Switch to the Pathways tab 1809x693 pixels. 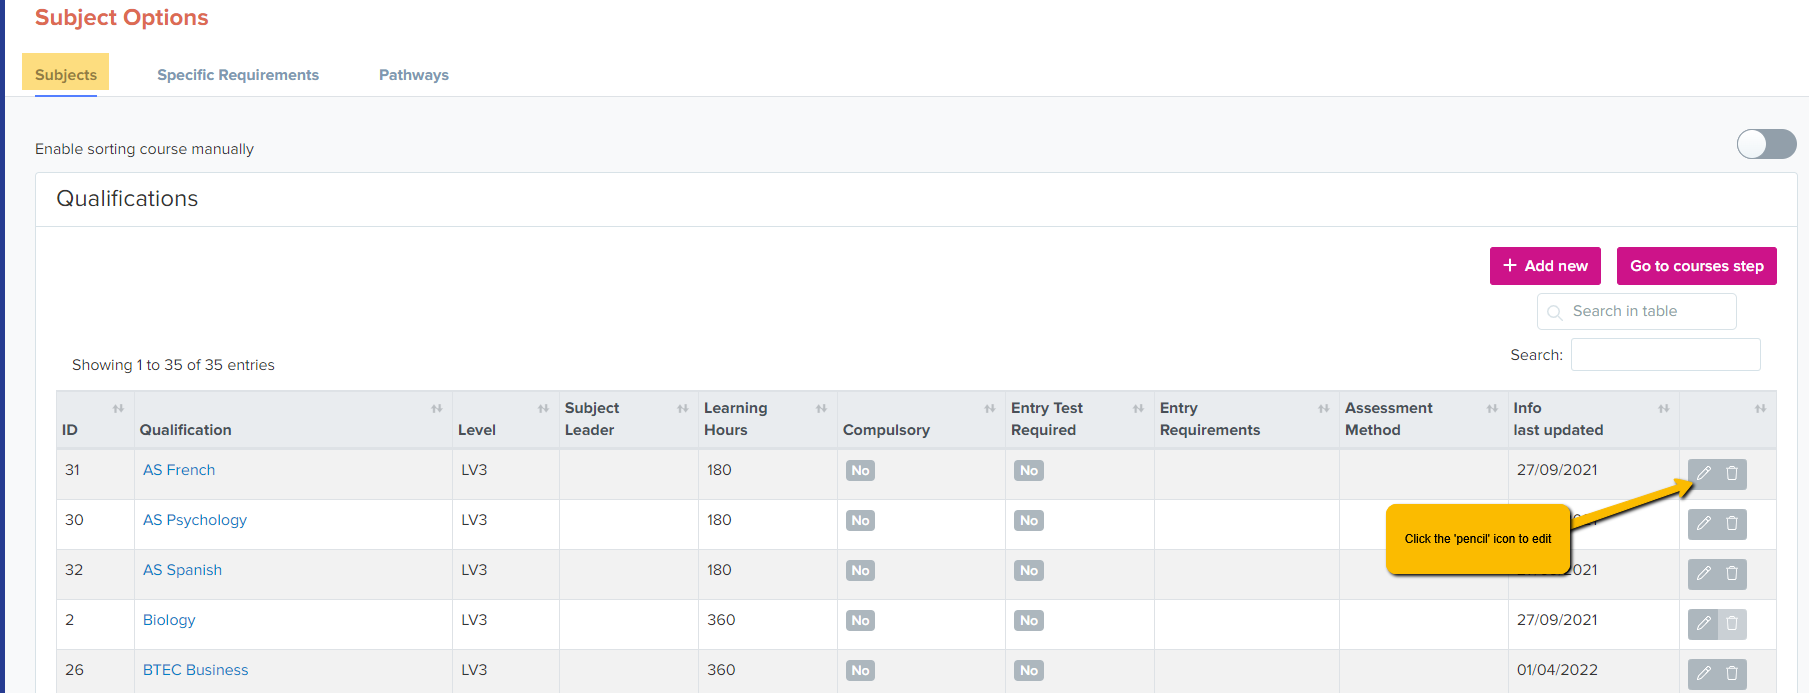pyautogui.click(x=414, y=74)
